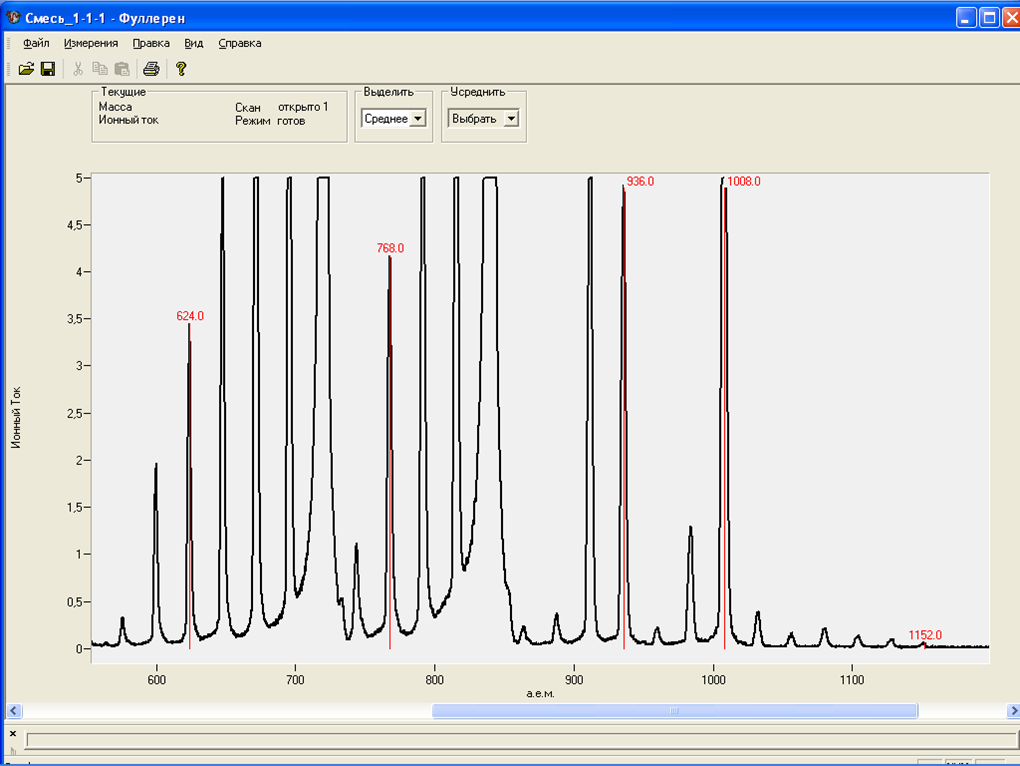Open the Измерения menu
This screenshot has width=1020, height=766.
coord(91,43)
